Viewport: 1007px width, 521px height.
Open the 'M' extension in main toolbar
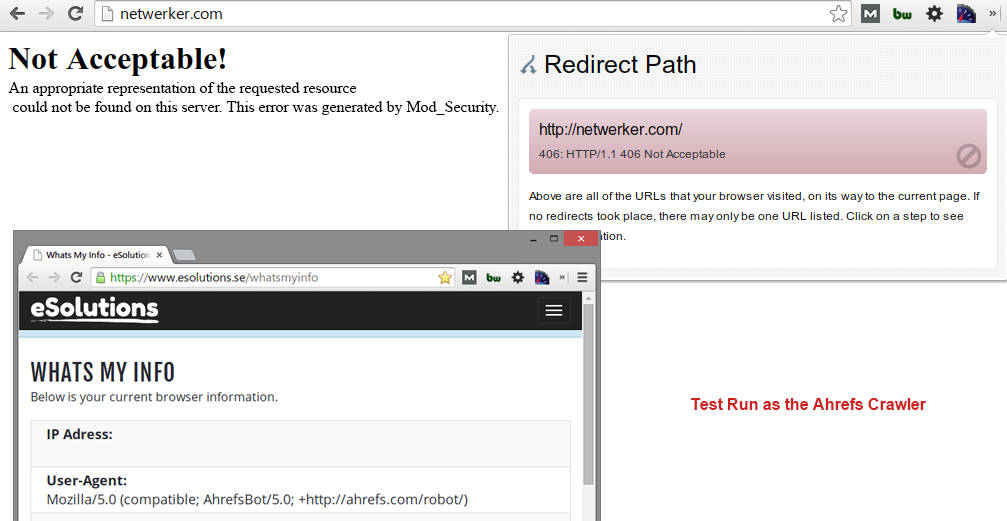point(870,14)
